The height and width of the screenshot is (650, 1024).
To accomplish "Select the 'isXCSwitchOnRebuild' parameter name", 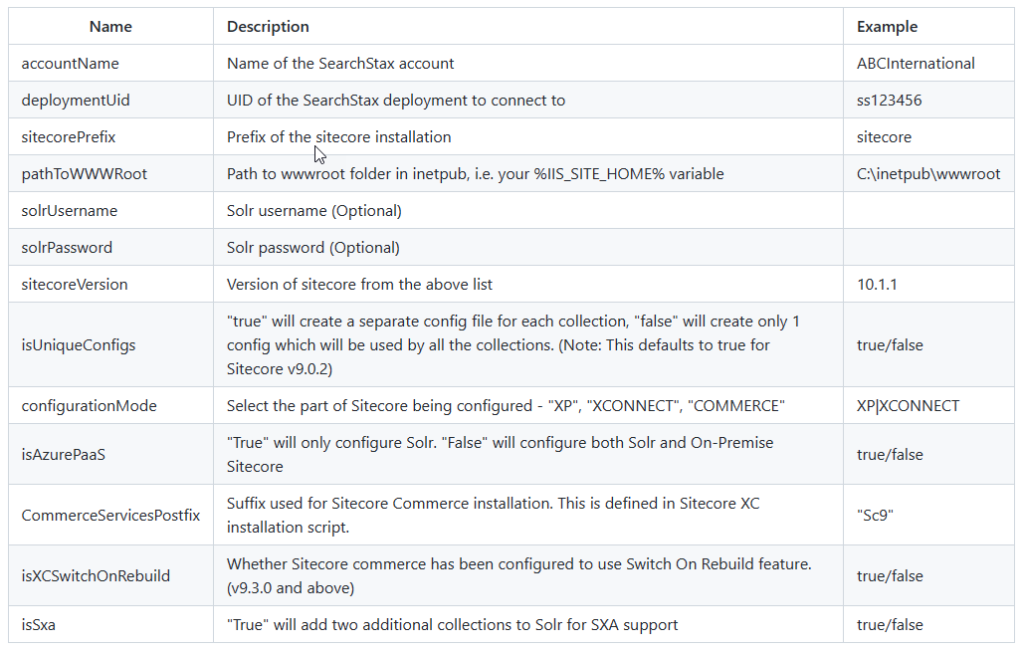I will coord(96,576).
